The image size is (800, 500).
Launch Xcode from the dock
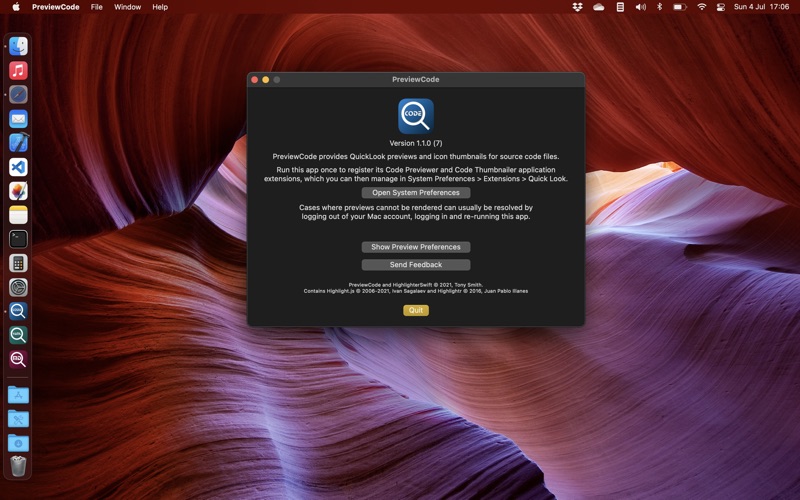click(18, 143)
